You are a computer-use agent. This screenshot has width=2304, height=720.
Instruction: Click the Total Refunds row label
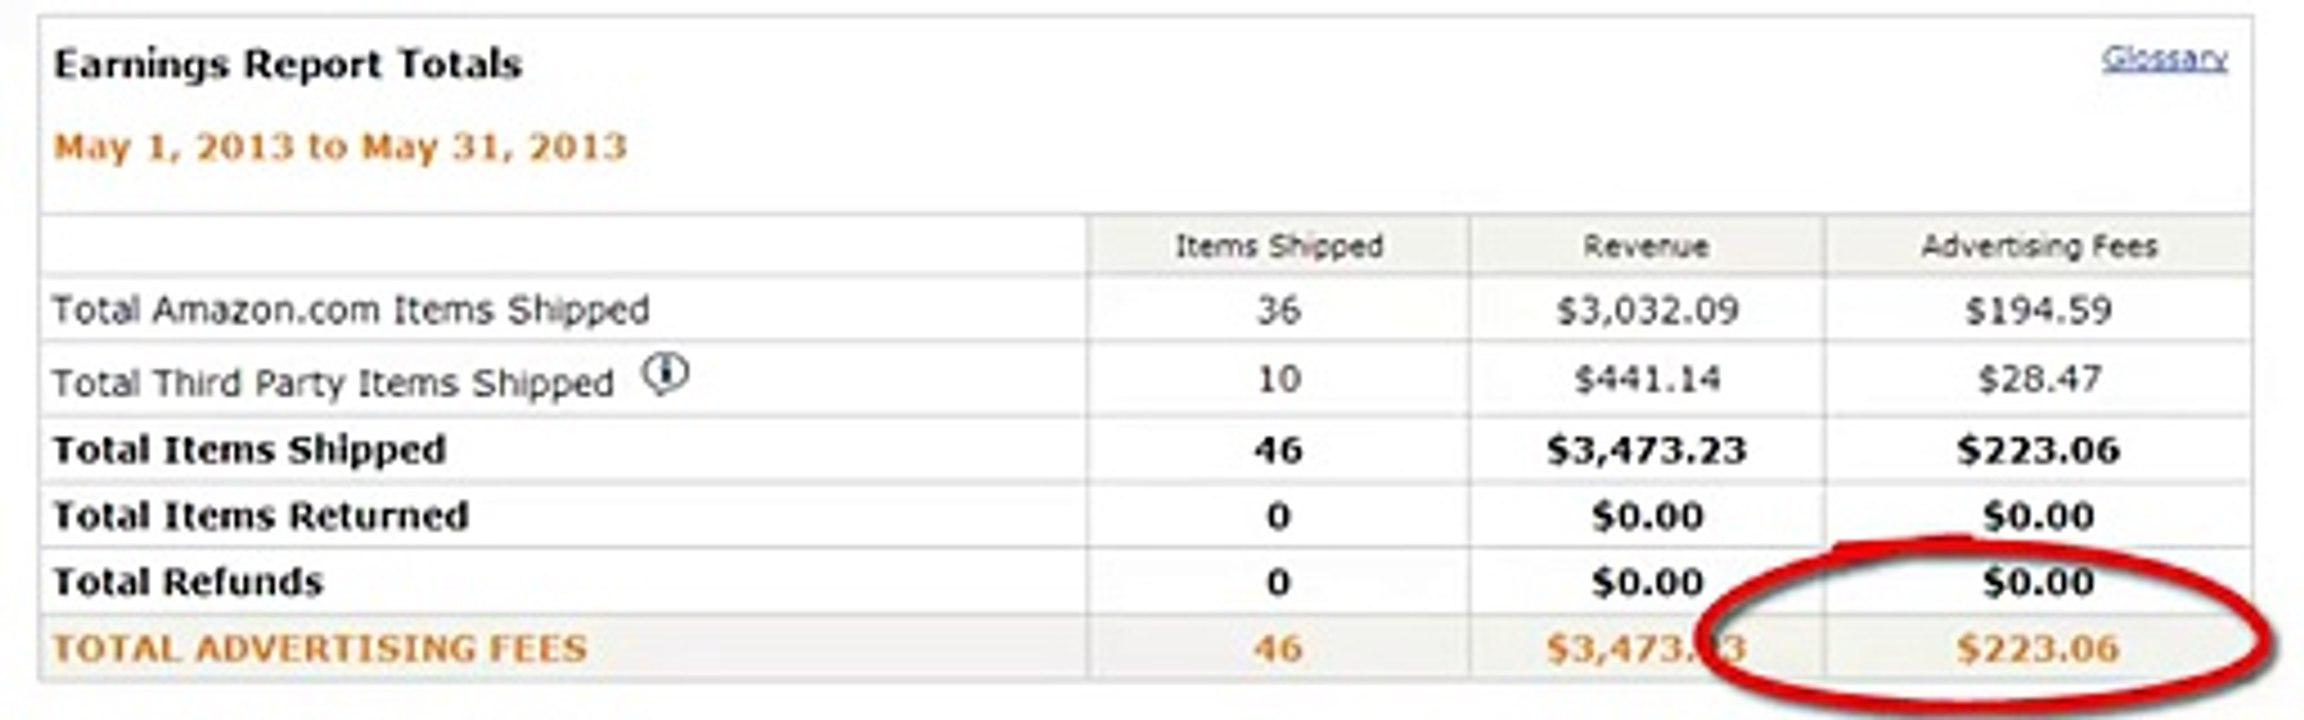point(188,582)
